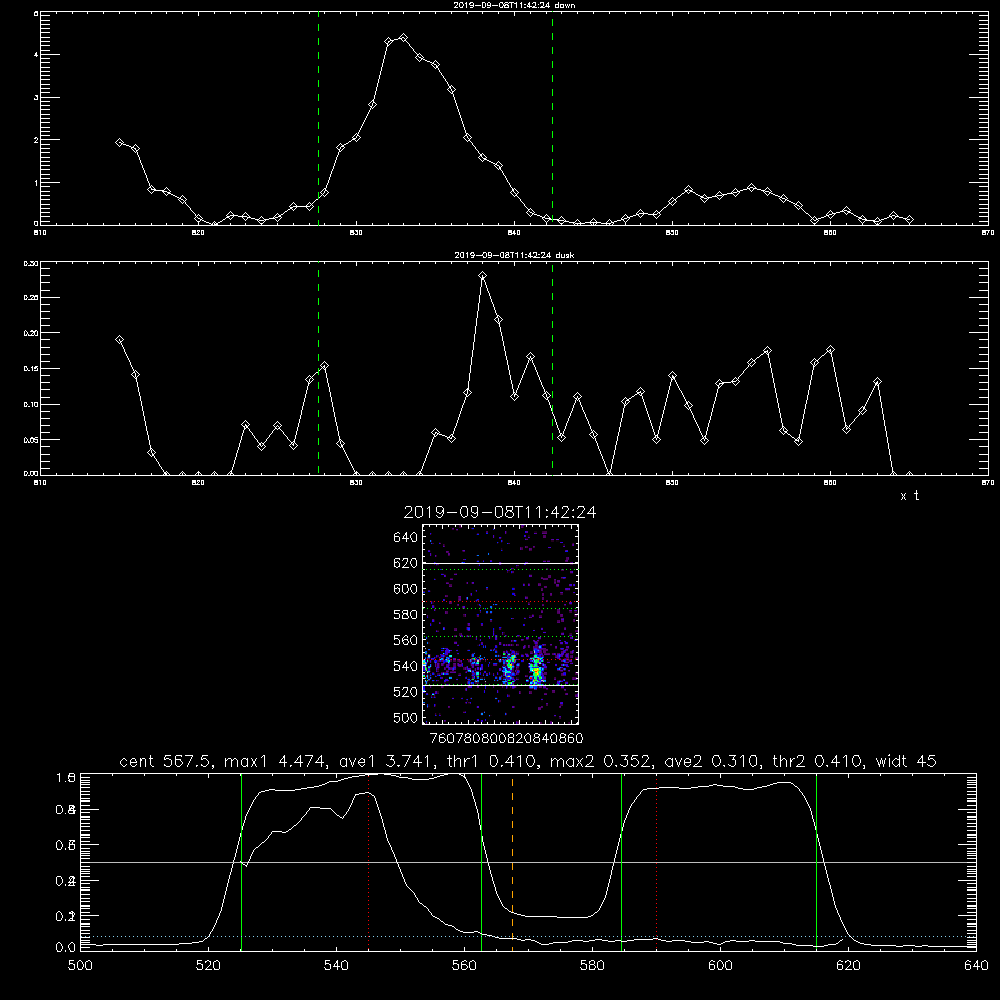Click the 'thr1 0.410' value
The width and height of the screenshot is (1000, 1000).
pyautogui.click(x=495, y=761)
